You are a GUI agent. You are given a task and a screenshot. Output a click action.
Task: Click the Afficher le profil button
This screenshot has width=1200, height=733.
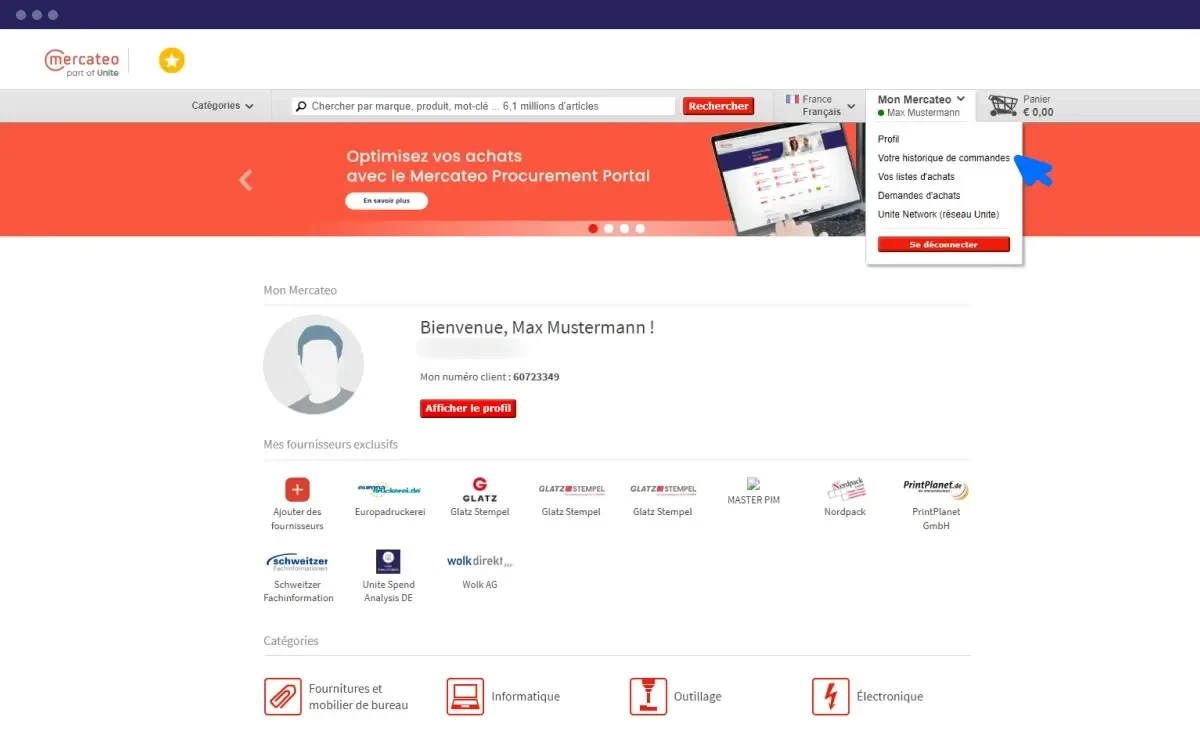coord(468,408)
